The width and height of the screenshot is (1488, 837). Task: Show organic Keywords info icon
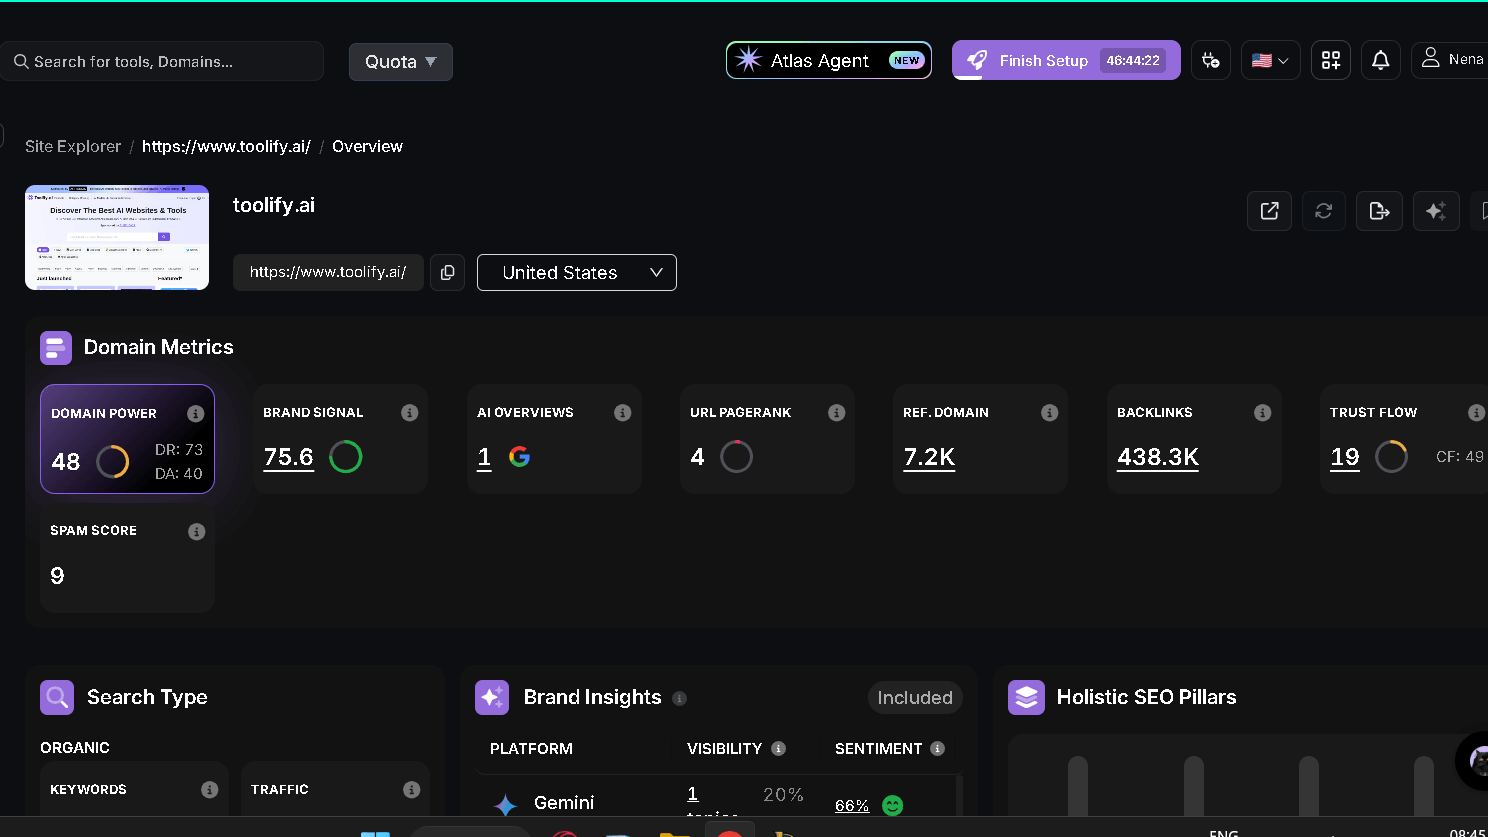[x=209, y=790]
